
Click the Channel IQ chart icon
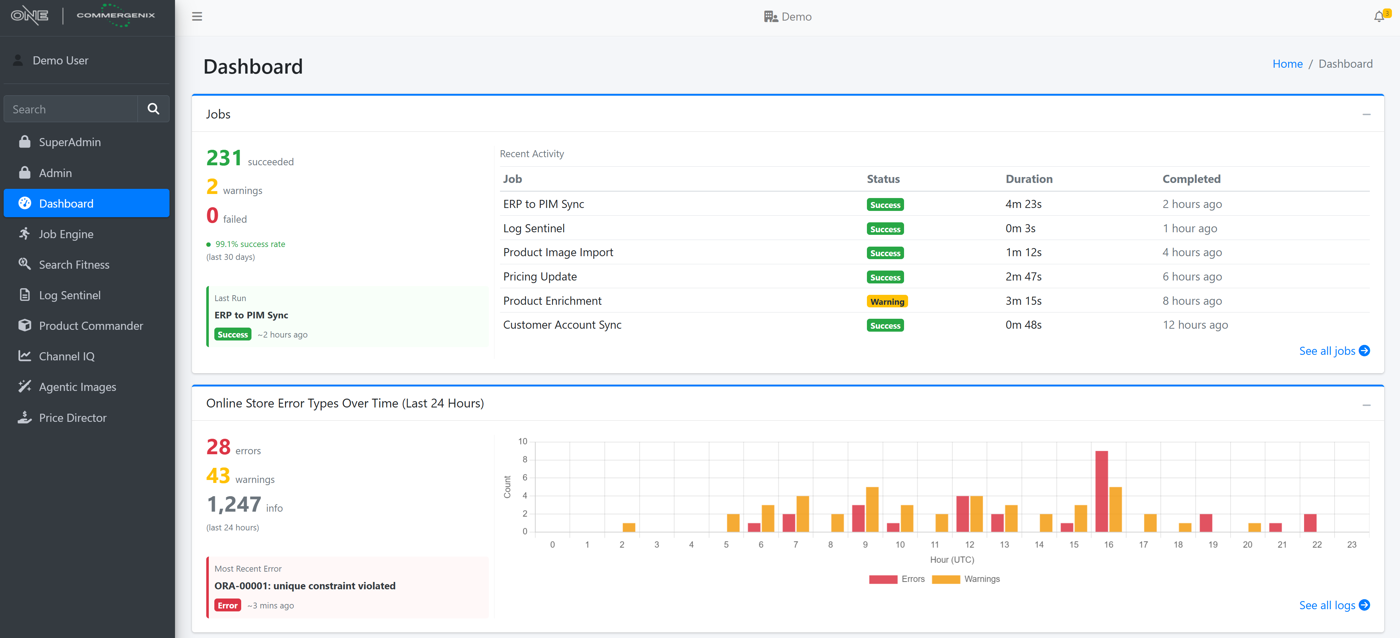[x=25, y=356]
